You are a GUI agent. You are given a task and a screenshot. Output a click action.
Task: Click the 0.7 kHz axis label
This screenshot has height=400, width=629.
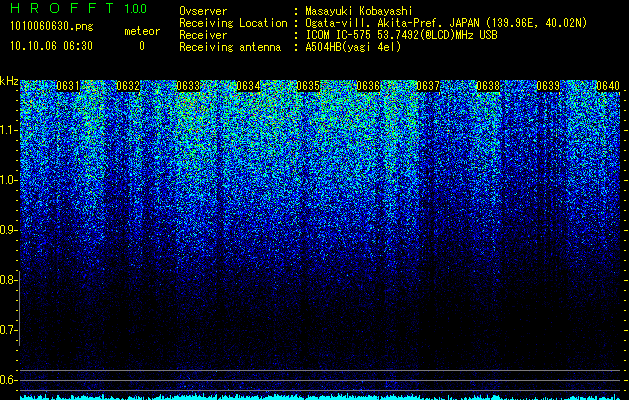(8, 330)
